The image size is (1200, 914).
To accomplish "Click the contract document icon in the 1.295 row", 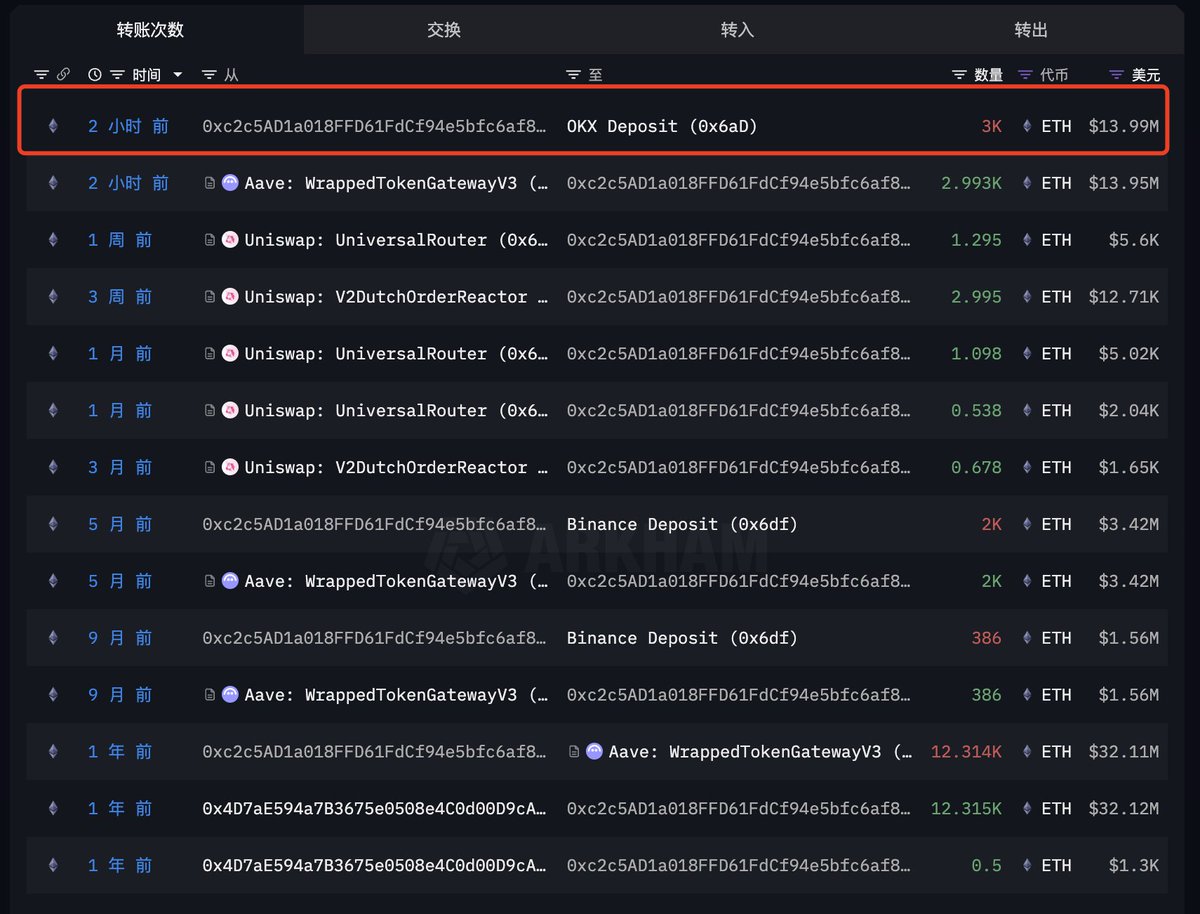I will [209, 240].
